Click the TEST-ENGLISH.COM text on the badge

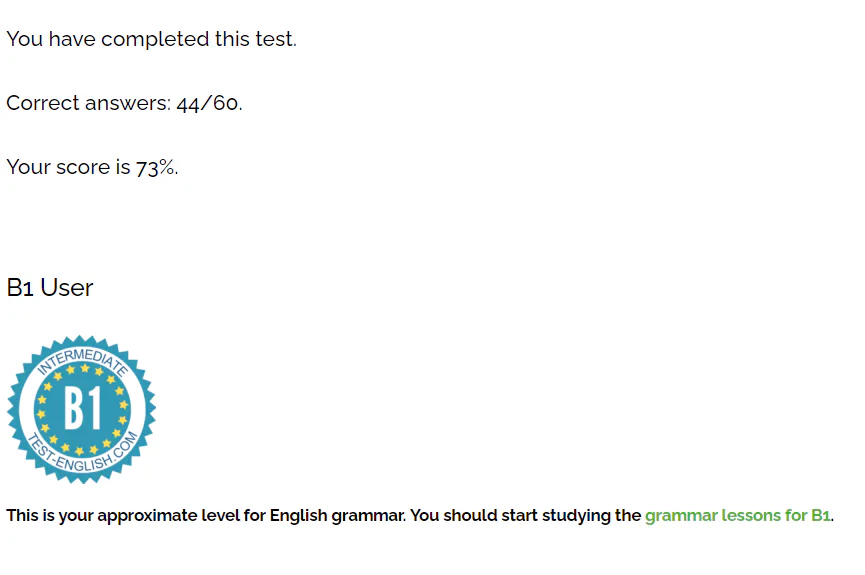click(x=83, y=456)
